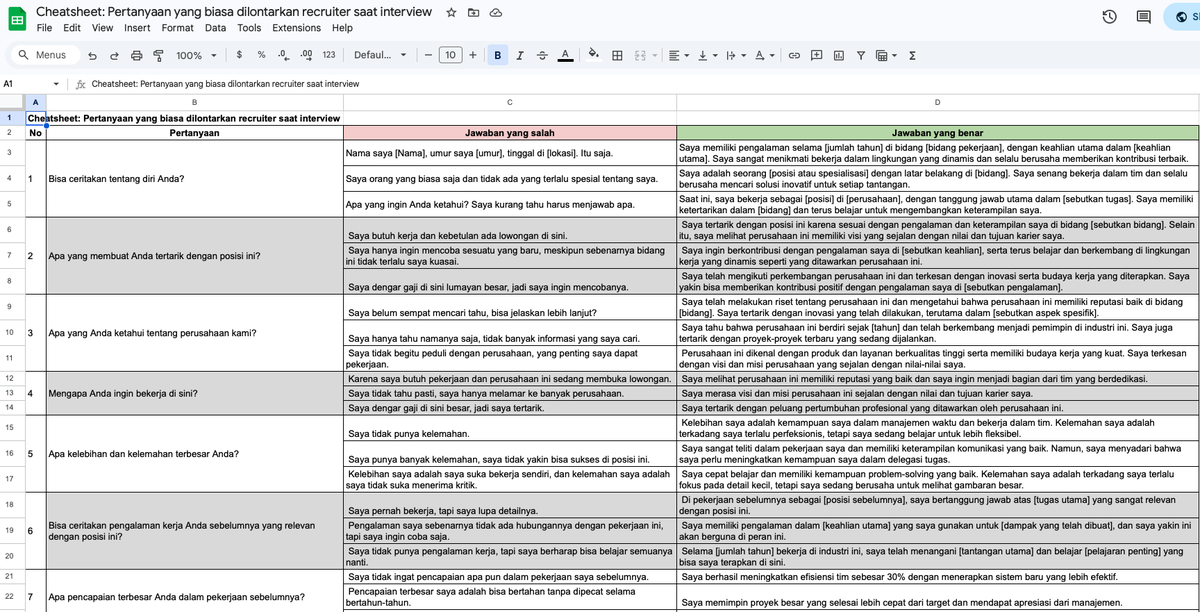Click the redo arrow
Screen dimensions: 1200x612
click(114, 56)
